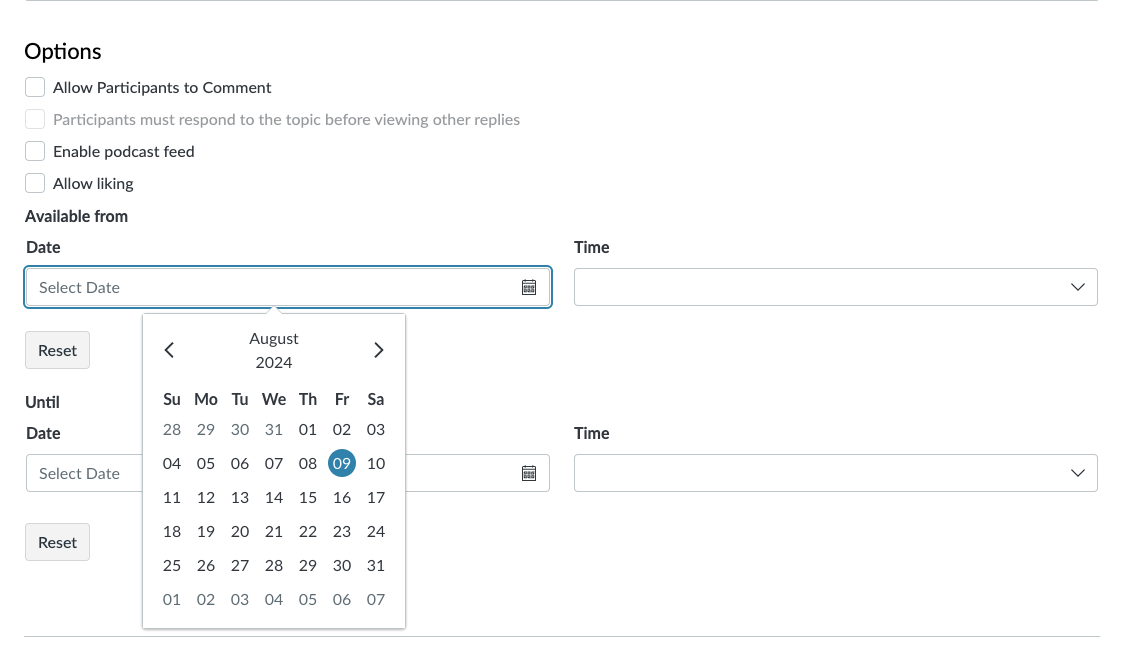This screenshot has height=666, width=1137.
Task: Reset the Available from date
Action: coord(57,350)
